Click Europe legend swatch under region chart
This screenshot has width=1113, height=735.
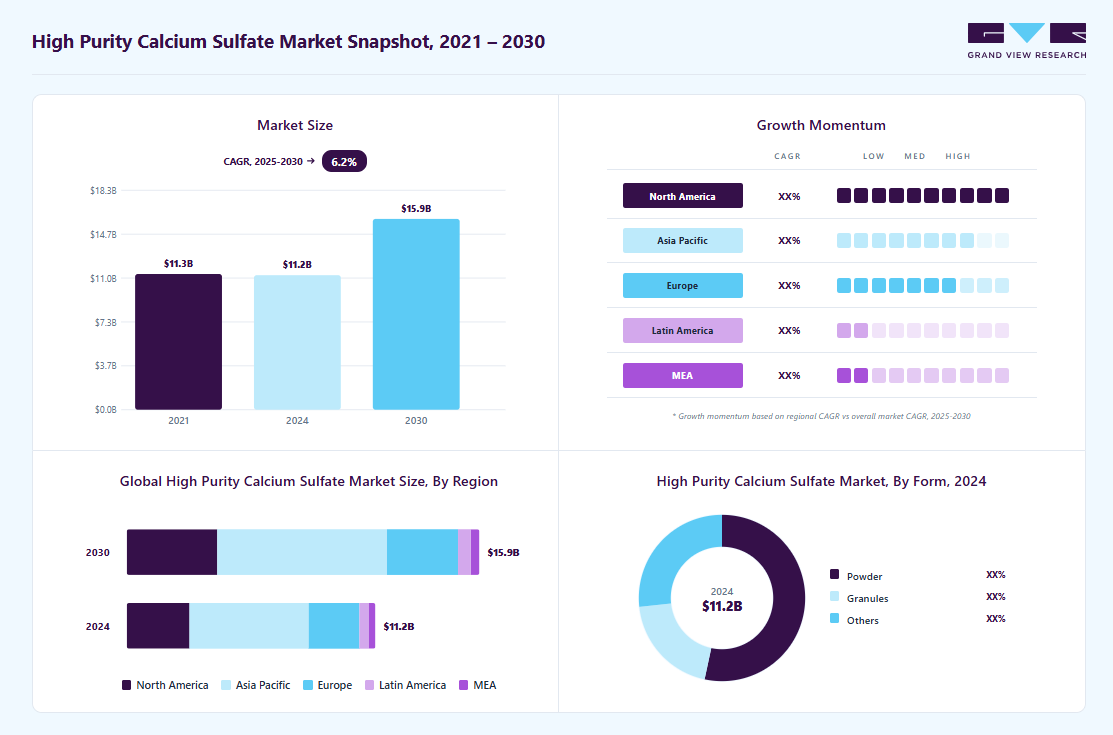(308, 685)
